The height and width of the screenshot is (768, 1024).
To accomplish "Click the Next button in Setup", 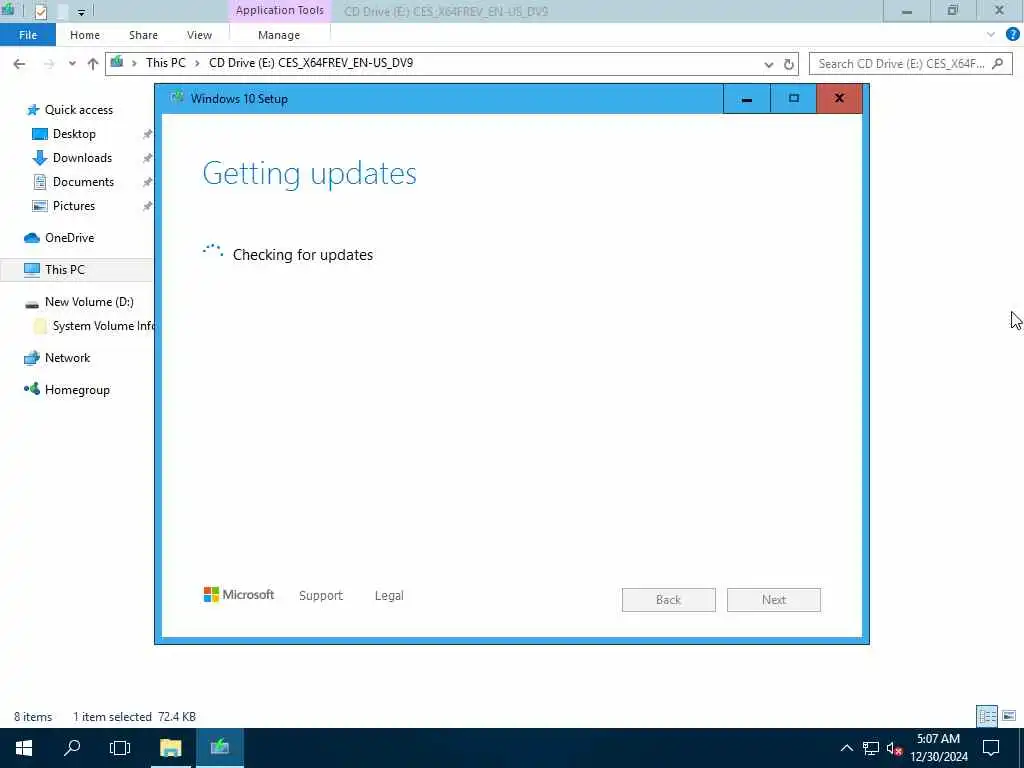I will (774, 600).
